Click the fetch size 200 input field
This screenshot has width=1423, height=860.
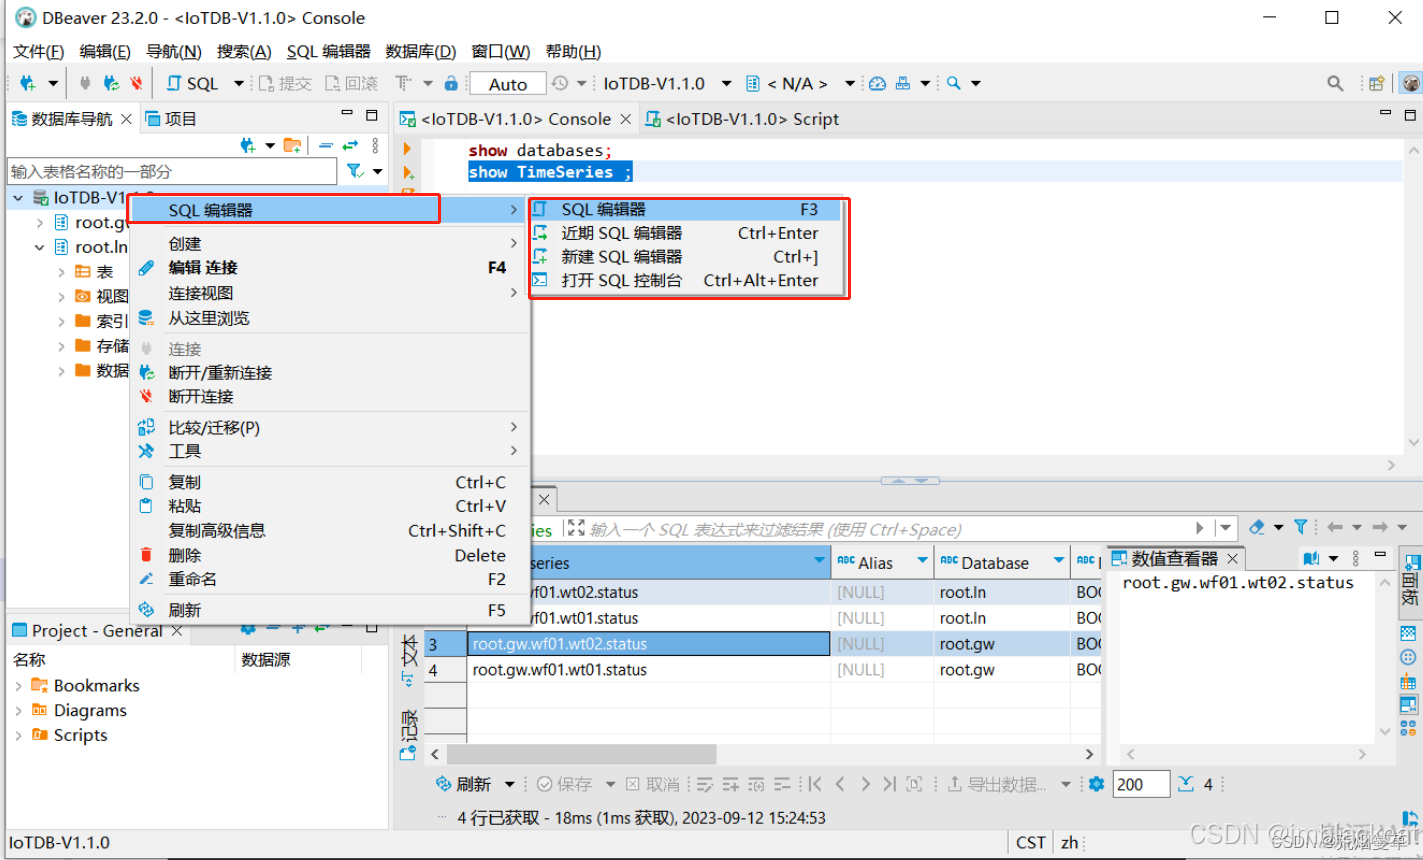click(1140, 784)
